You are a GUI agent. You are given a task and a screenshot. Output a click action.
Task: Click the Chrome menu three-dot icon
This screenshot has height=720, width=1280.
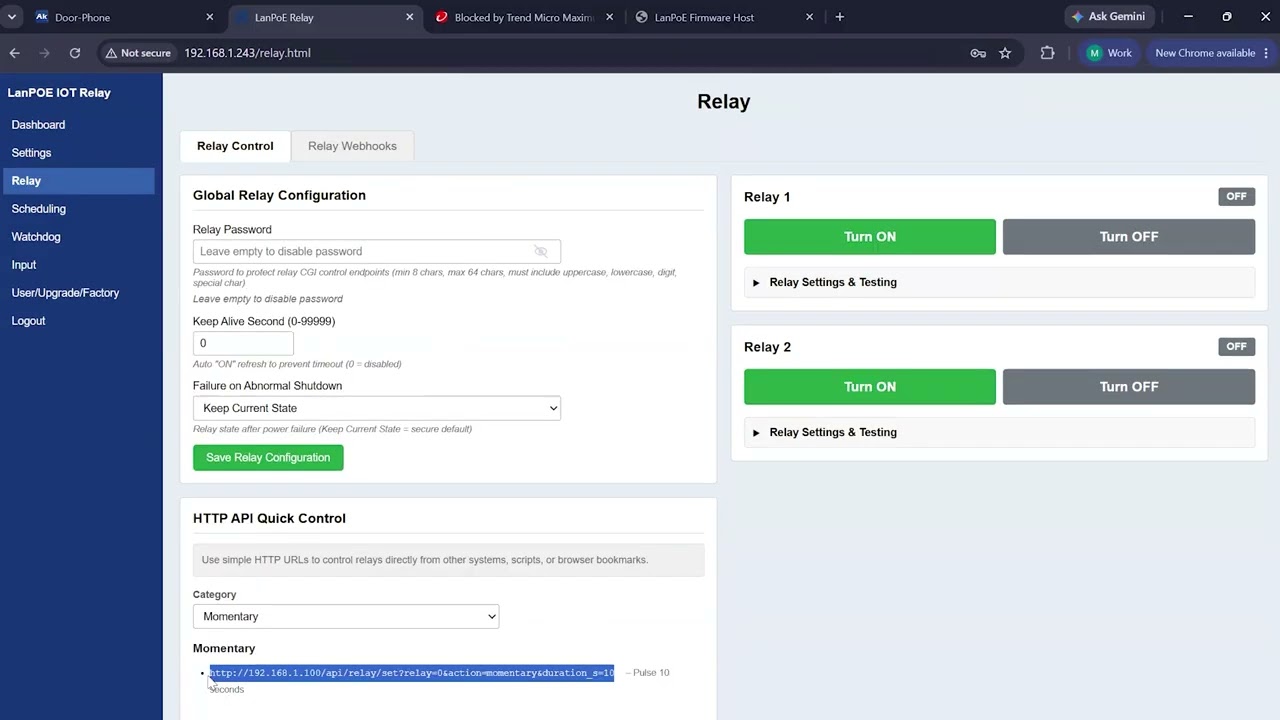(x=1267, y=53)
